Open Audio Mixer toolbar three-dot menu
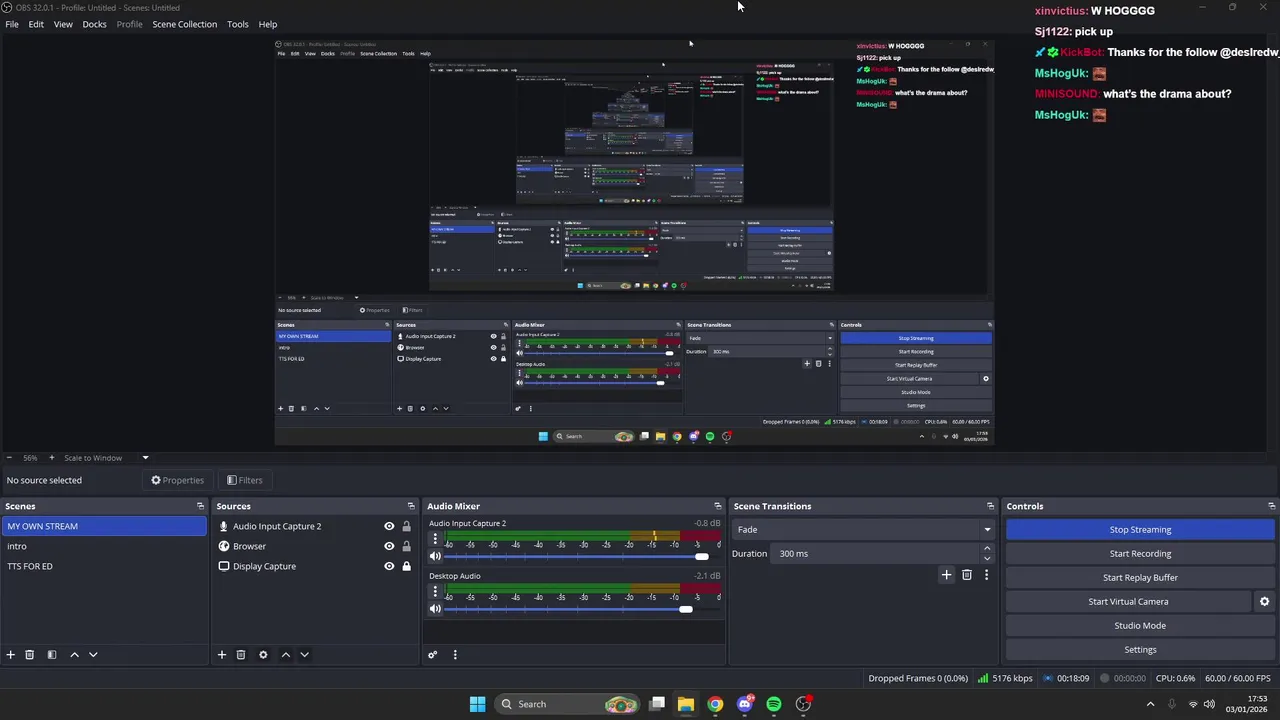Image resolution: width=1280 pixels, height=720 pixels. point(455,655)
